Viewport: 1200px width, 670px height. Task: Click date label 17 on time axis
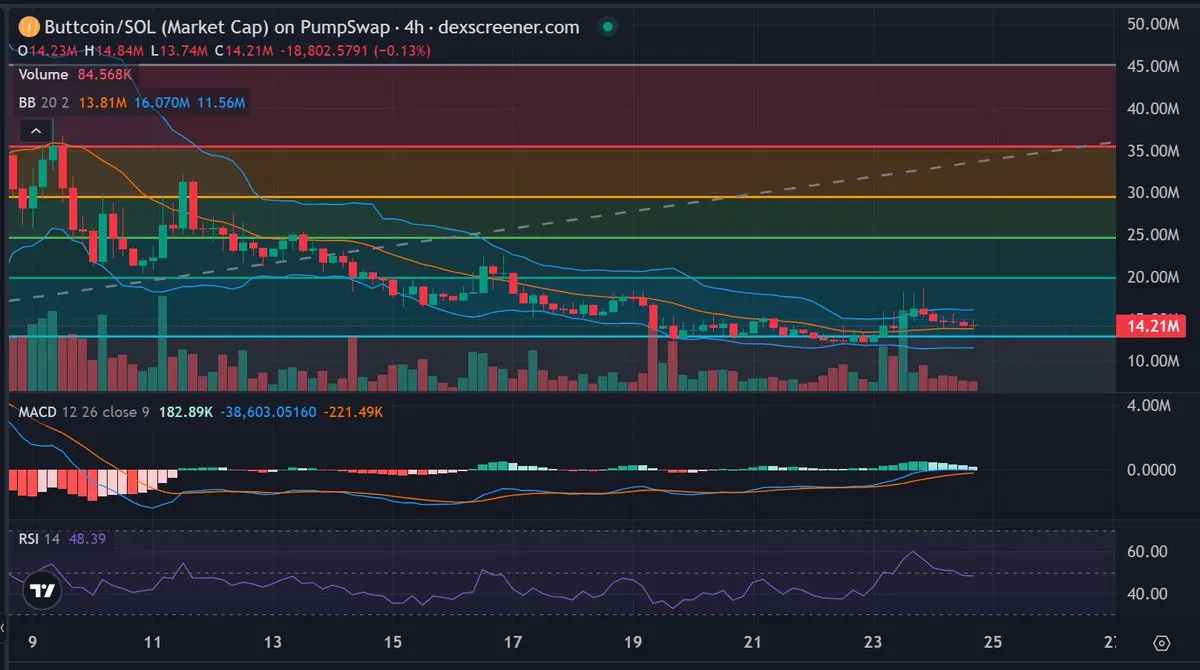click(514, 641)
